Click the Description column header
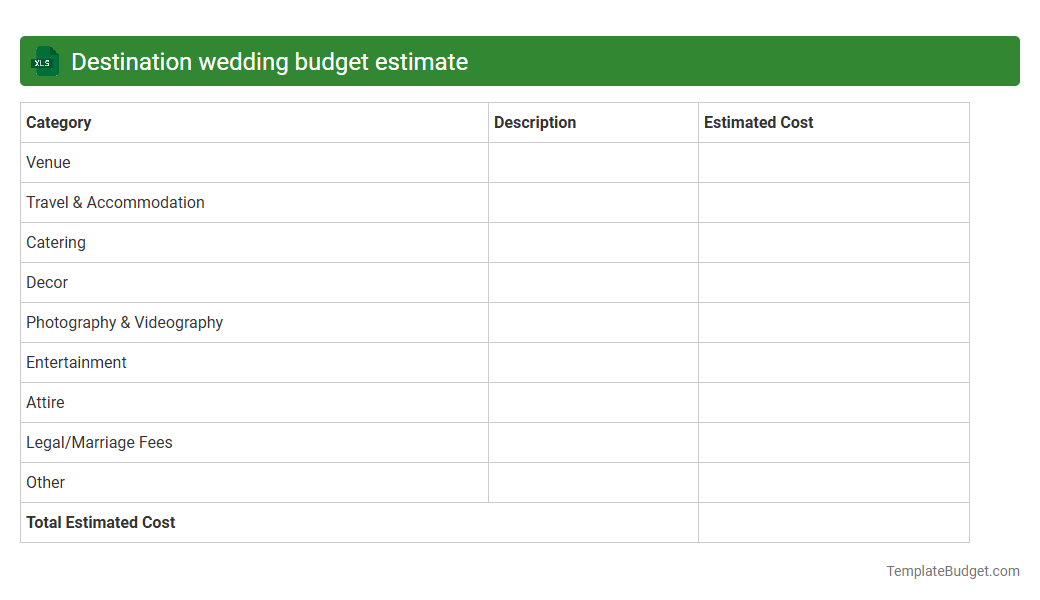Screen dimensions: 1040x600 point(535,122)
